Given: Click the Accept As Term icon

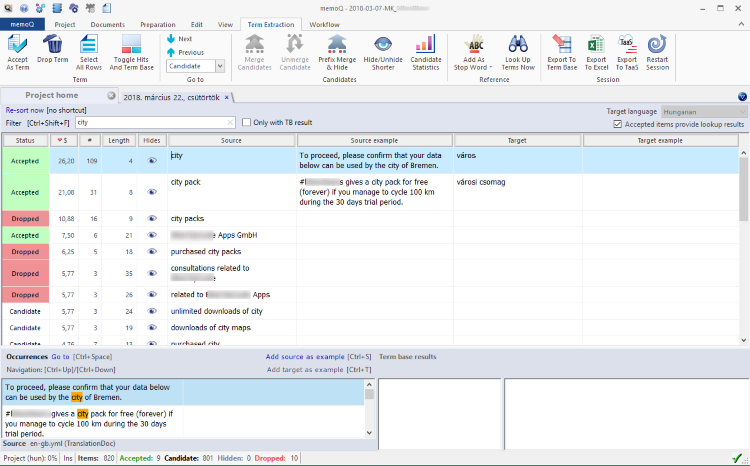Looking at the screenshot, I should 18,44.
